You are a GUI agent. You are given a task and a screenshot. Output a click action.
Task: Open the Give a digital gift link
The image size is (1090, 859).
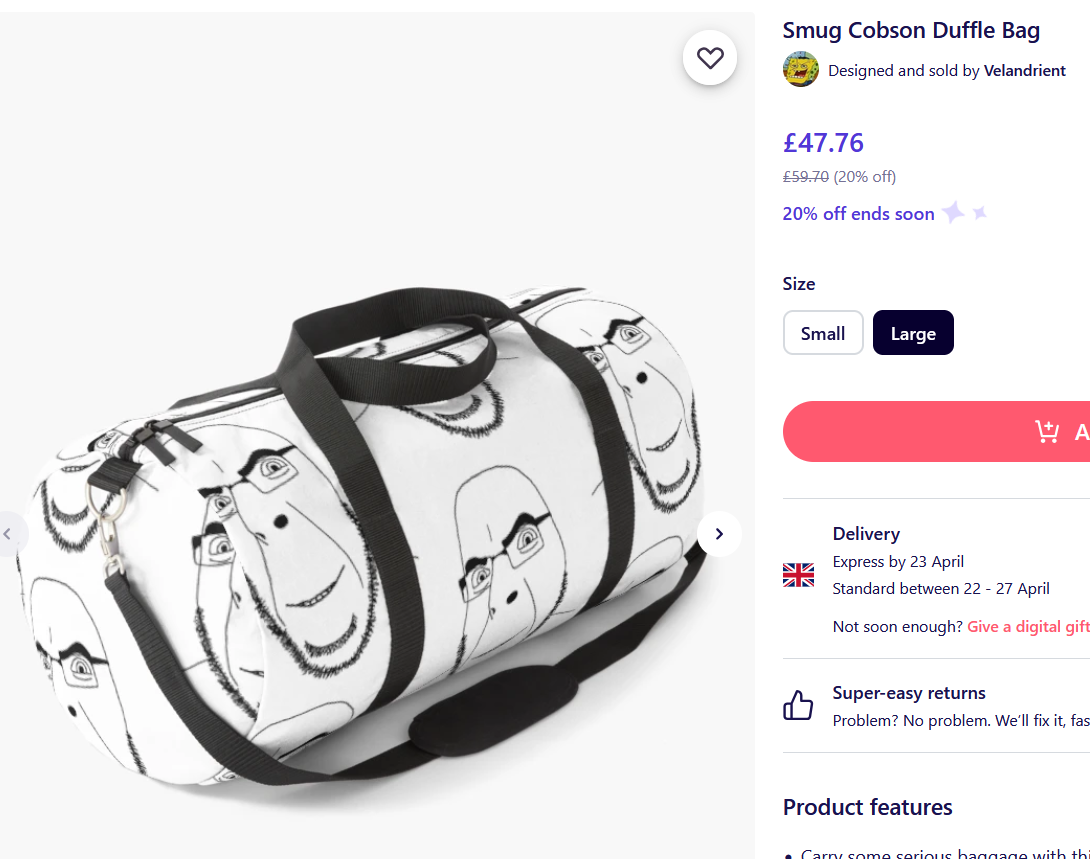(1028, 627)
